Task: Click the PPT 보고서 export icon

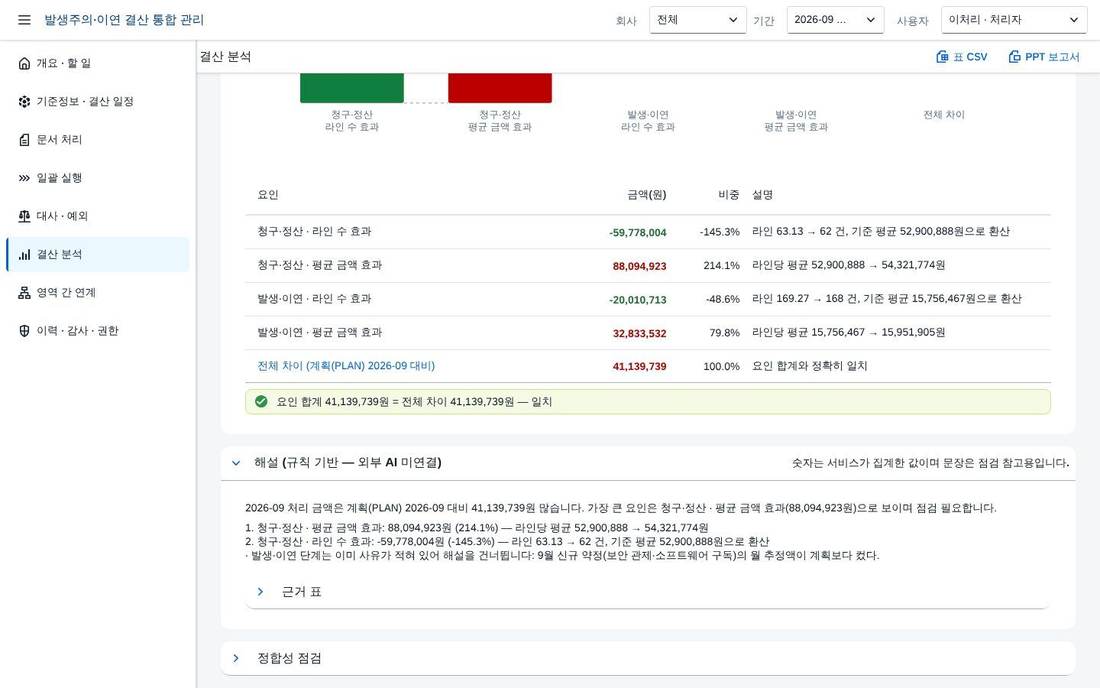Action: coord(1014,57)
